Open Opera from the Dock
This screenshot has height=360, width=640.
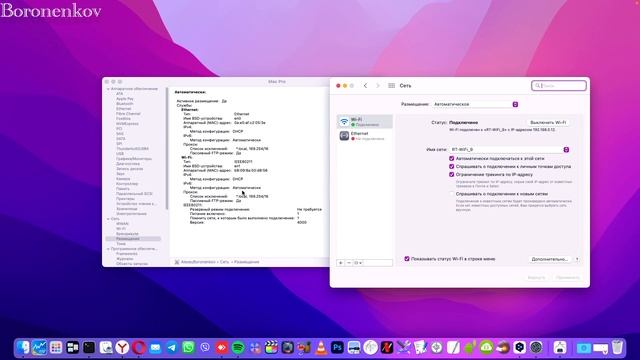click(139, 347)
